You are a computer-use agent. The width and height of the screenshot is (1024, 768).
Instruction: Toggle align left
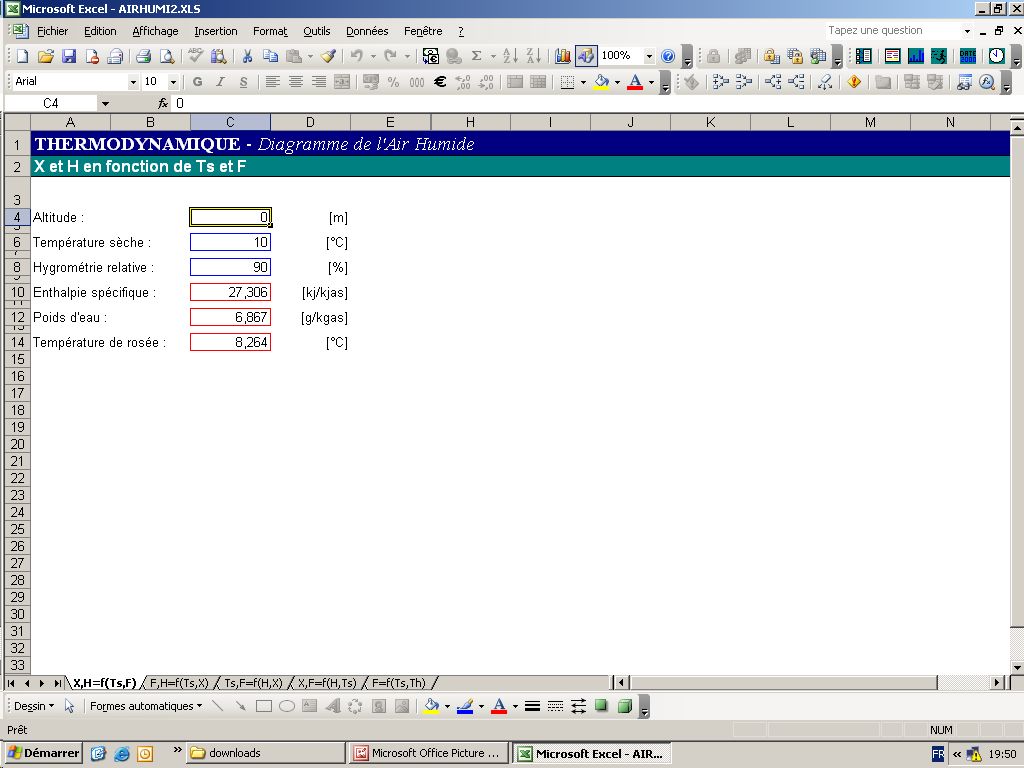click(272, 82)
